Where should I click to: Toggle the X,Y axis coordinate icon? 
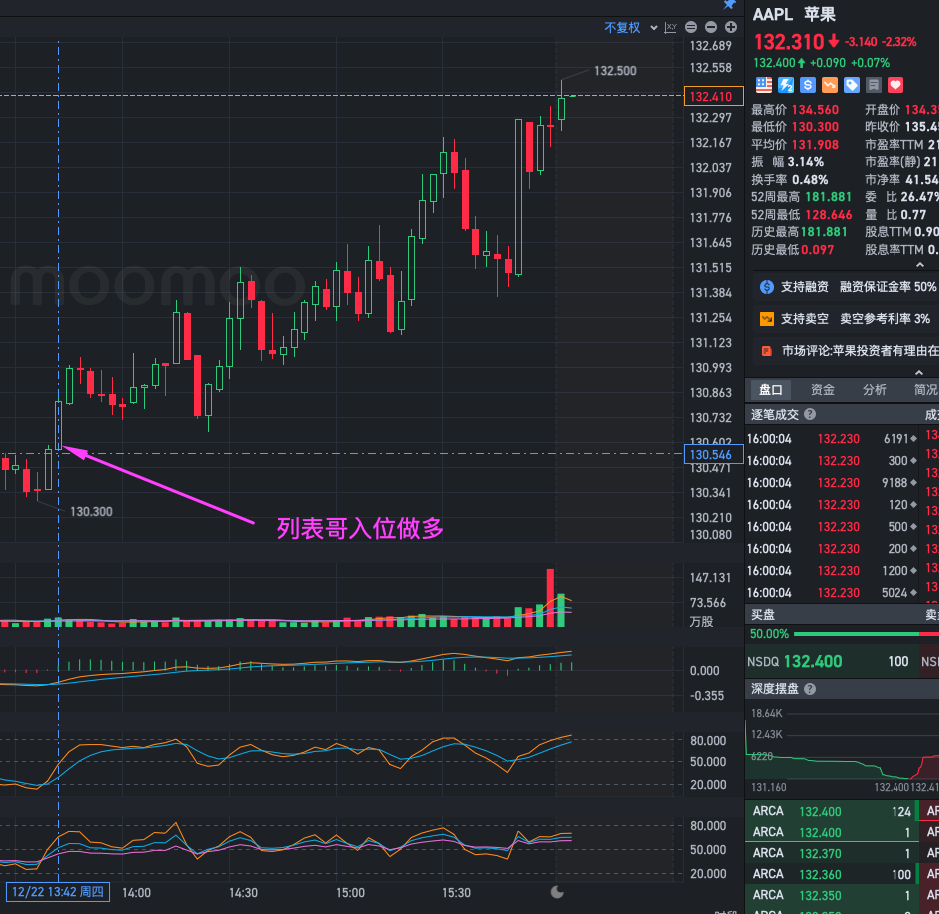670,28
